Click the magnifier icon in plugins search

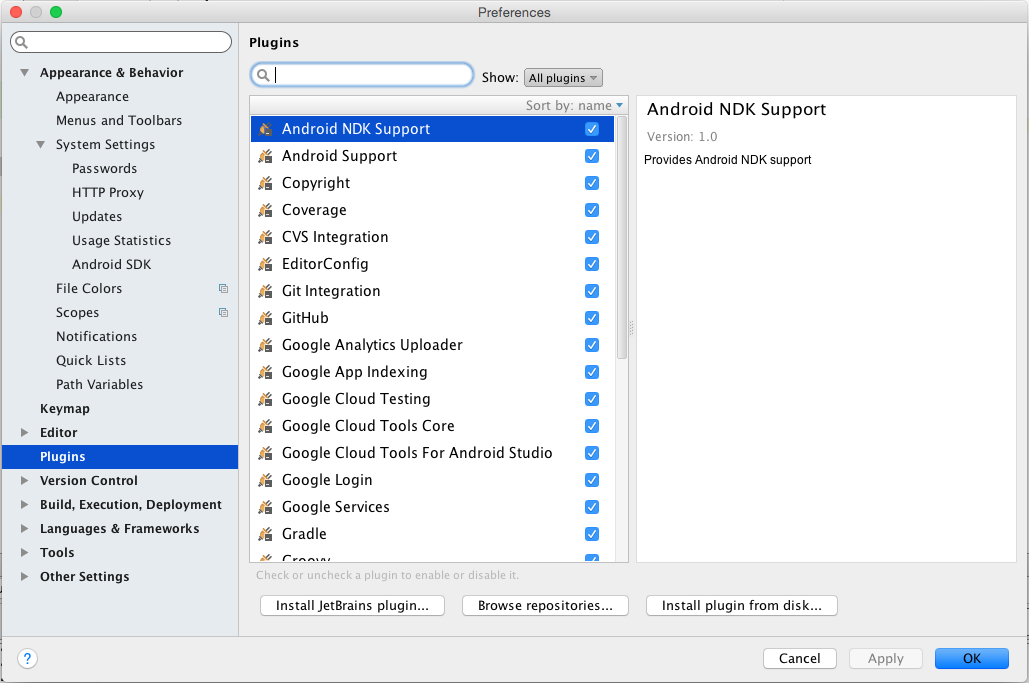coord(263,75)
